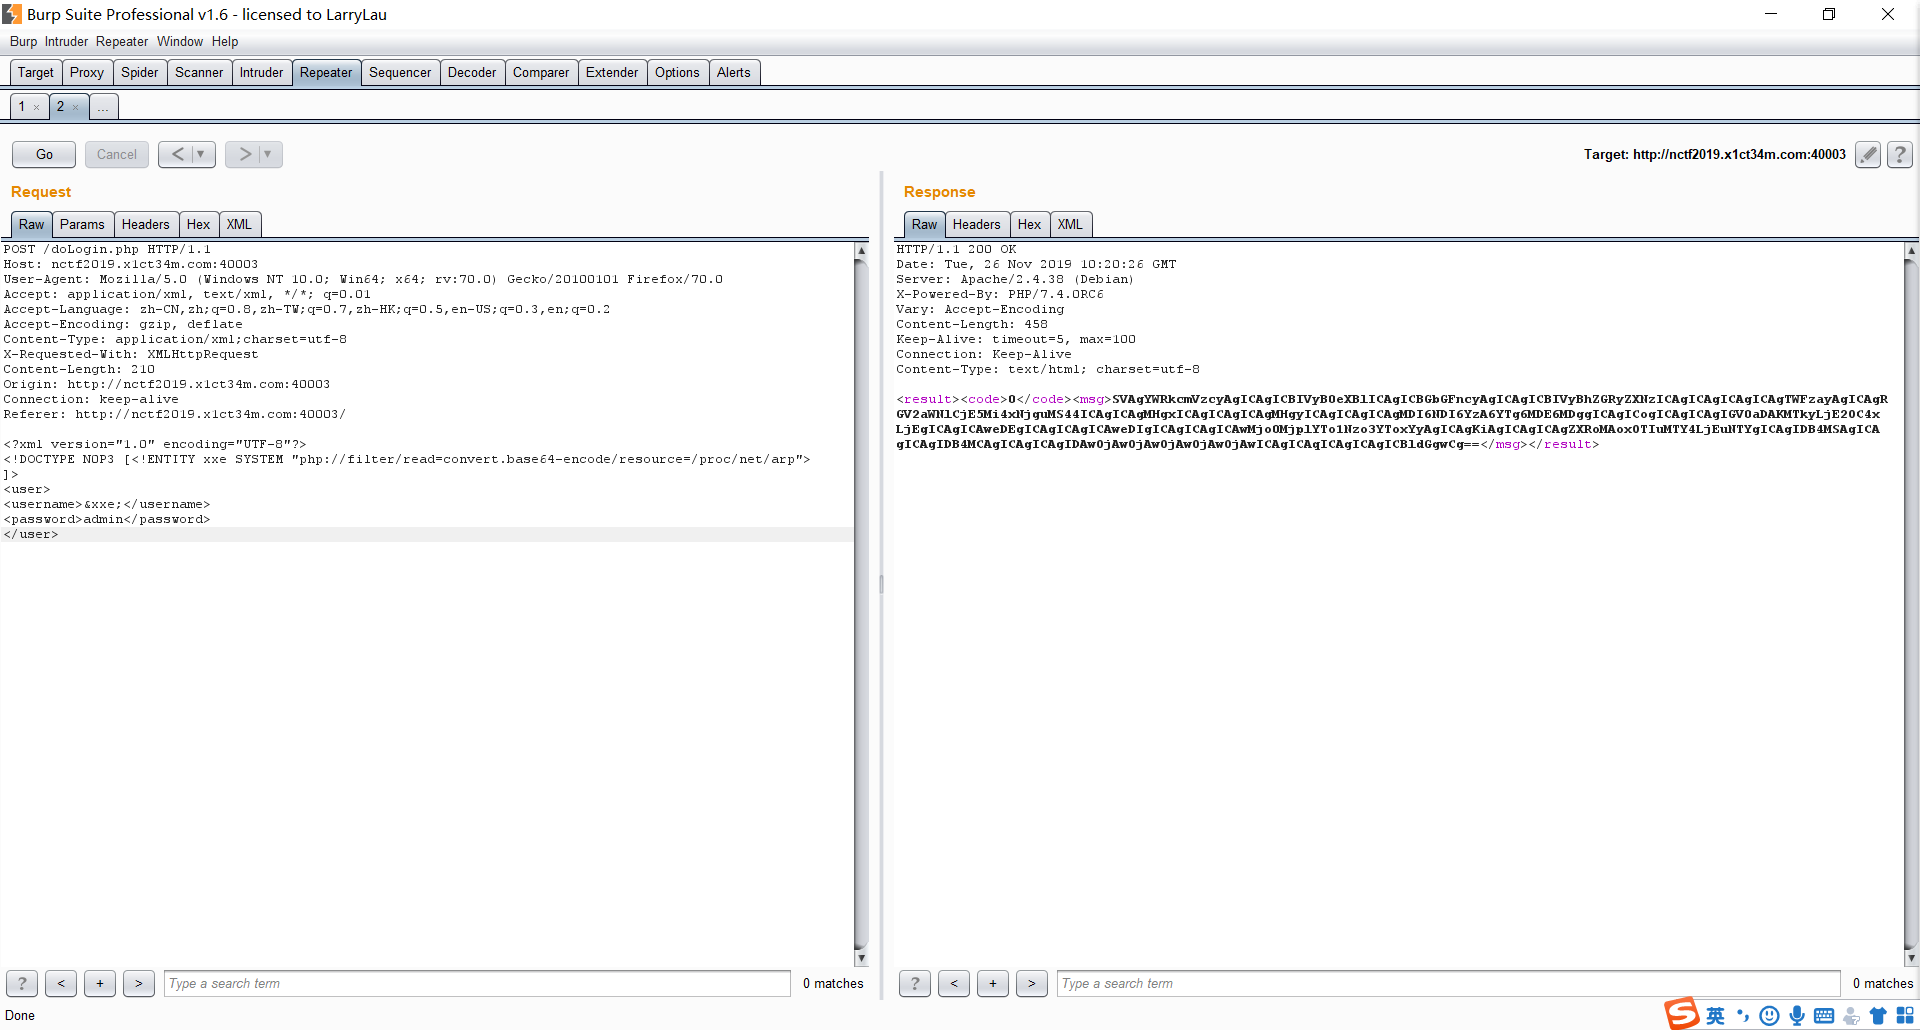This screenshot has height=1030, width=1920.
Task: Open Sogou toolbox grid icon
Action: coord(1905,1016)
